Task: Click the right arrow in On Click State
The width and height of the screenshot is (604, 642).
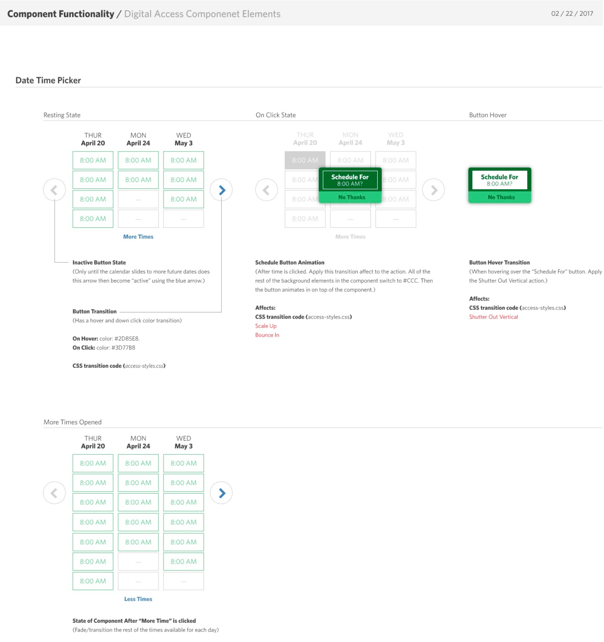Action: 433,190
